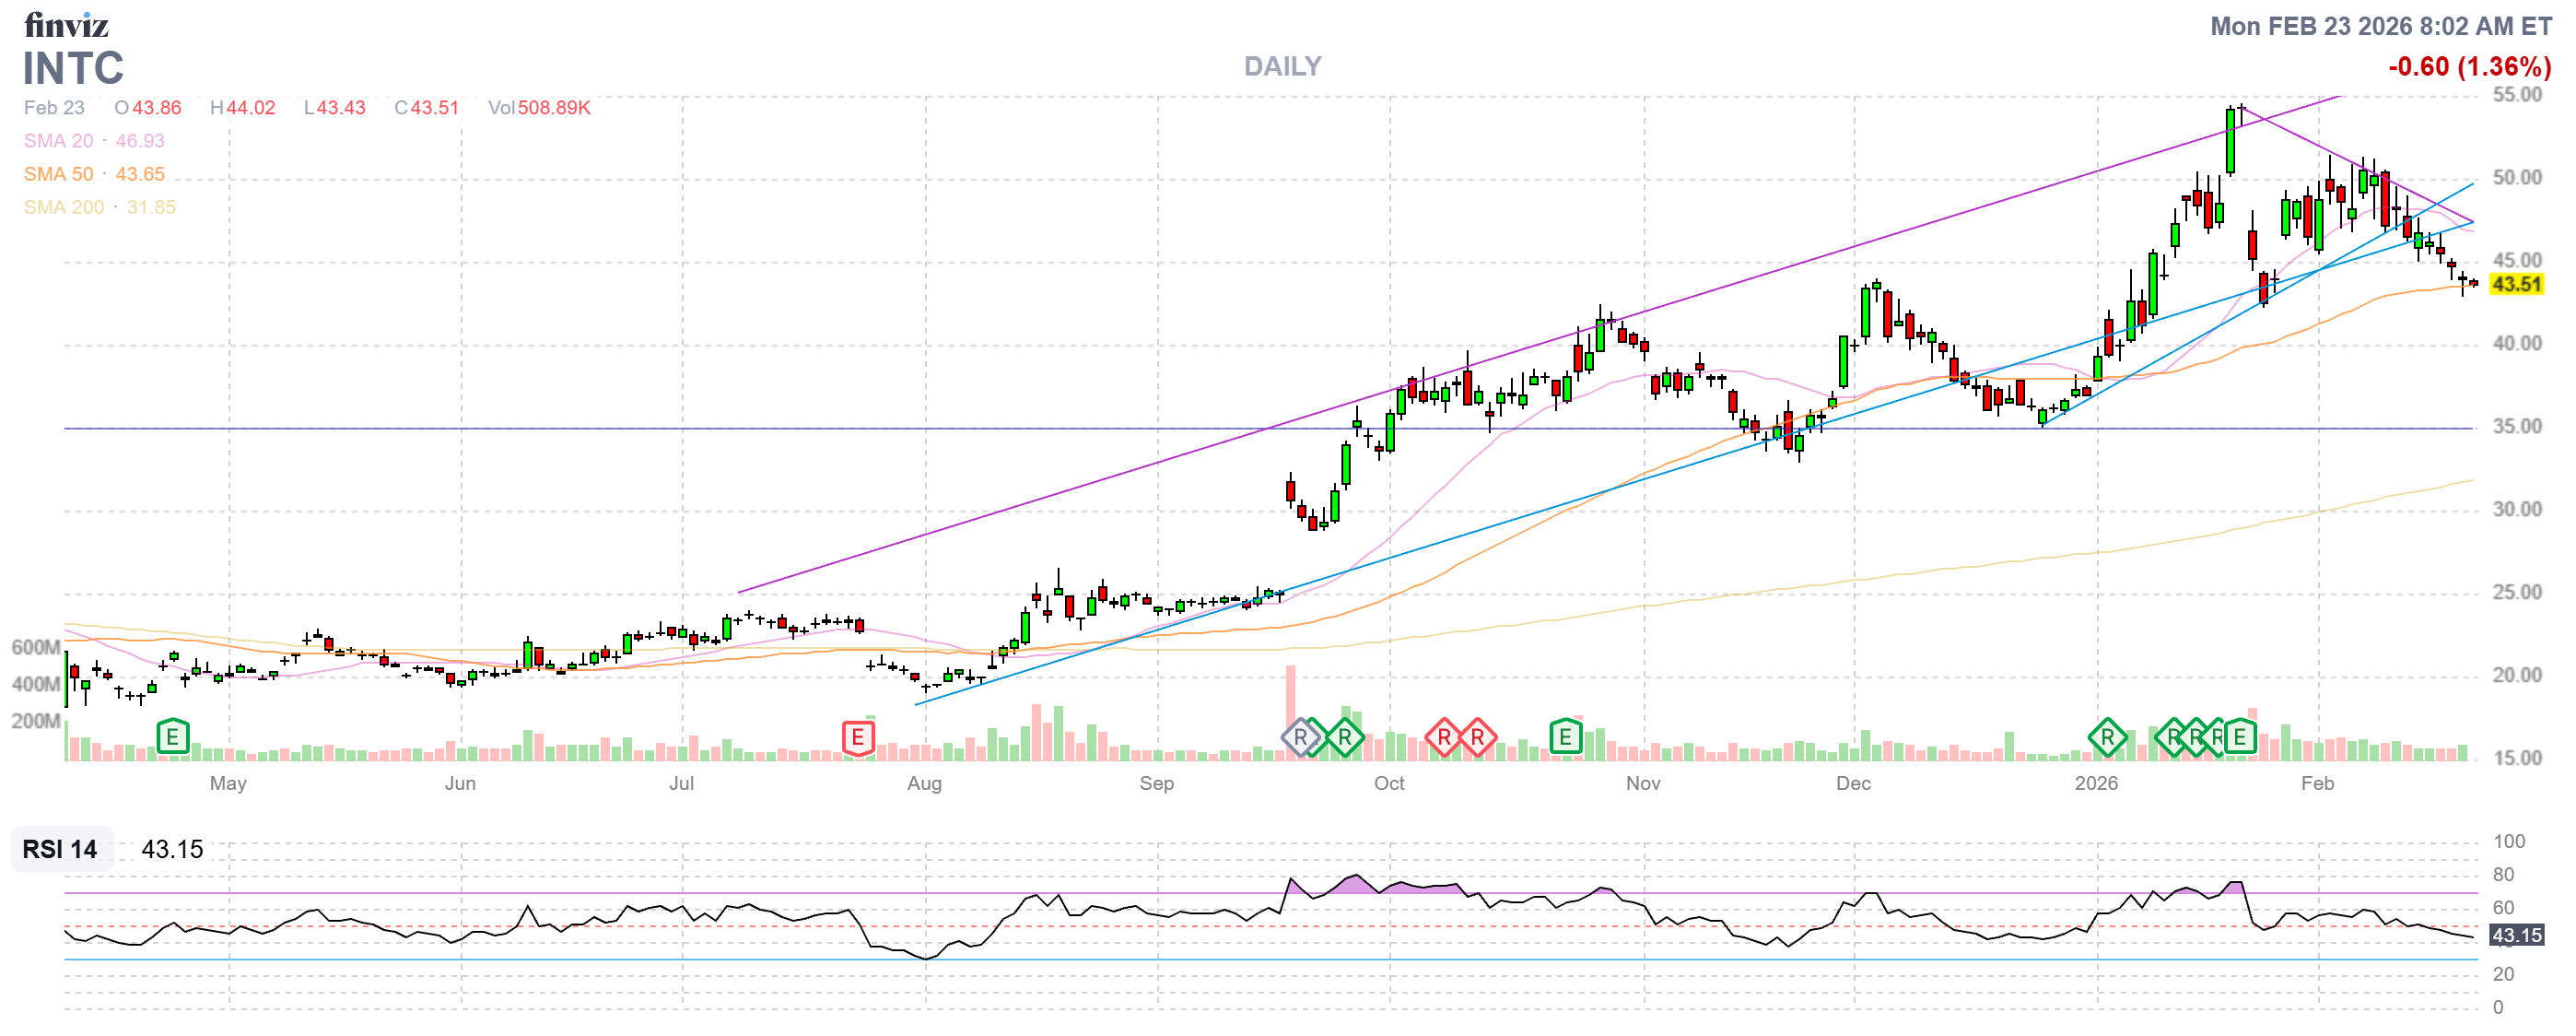This screenshot has width=2576, height=1036.
Task: Click the finviz logo
Action: pyautogui.click(x=66, y=24)
